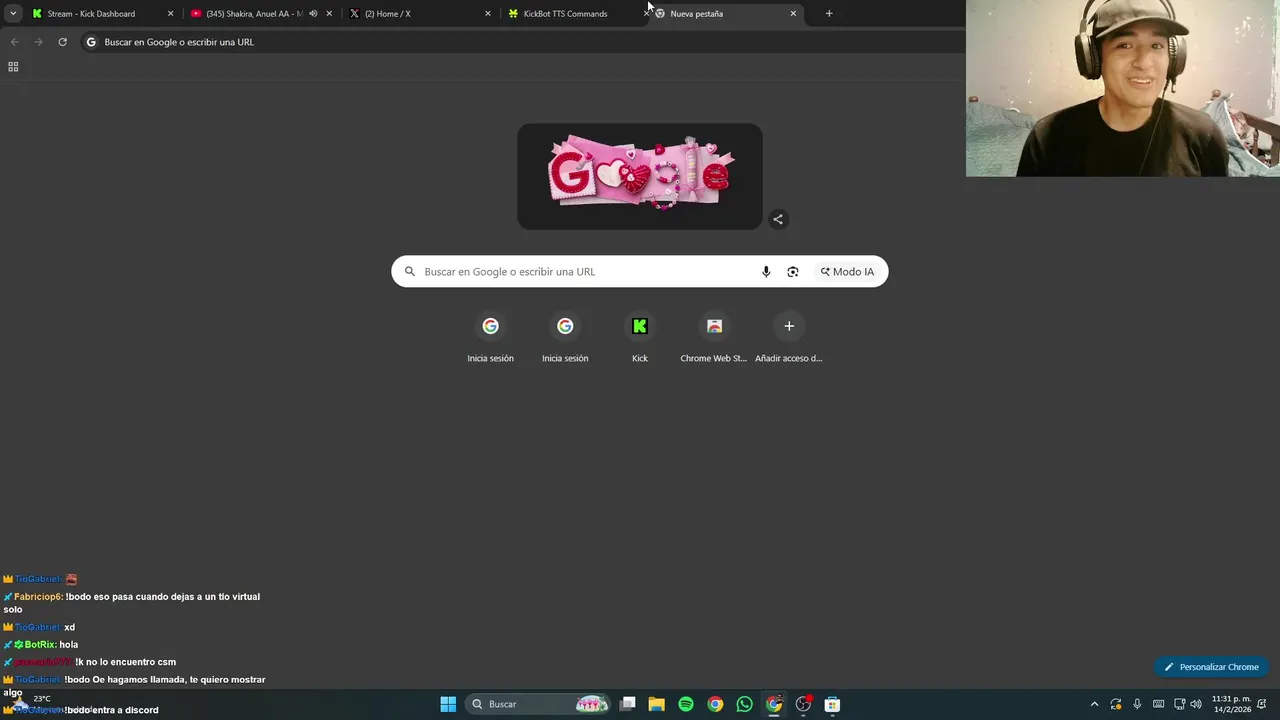1280x720 pixels.
Task: Open the Windows Start menu
Action: coord(448,704)
